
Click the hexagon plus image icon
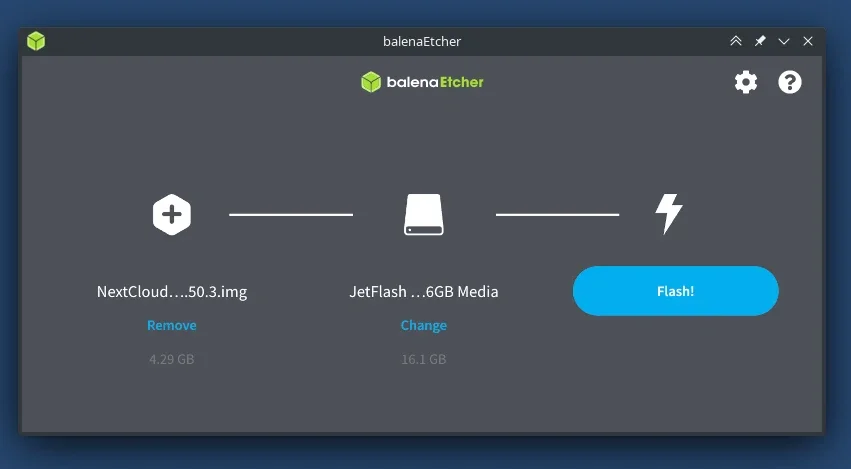tap(172, 214)
